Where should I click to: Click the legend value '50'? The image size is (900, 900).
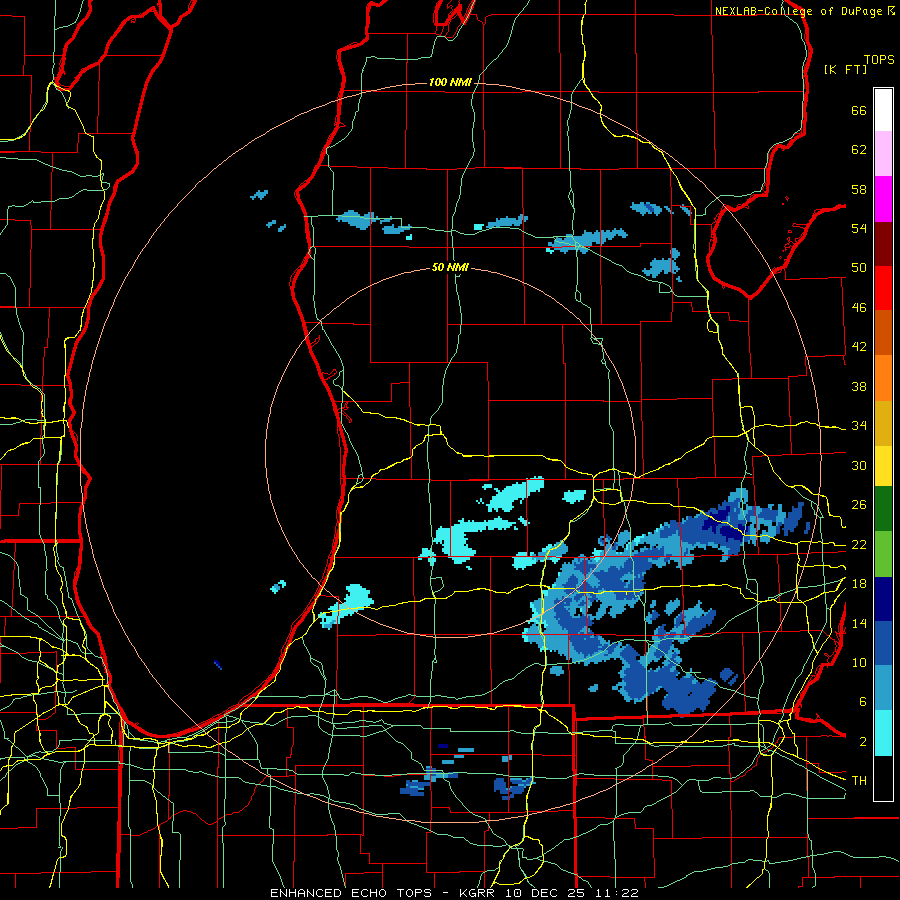(859, 268)
